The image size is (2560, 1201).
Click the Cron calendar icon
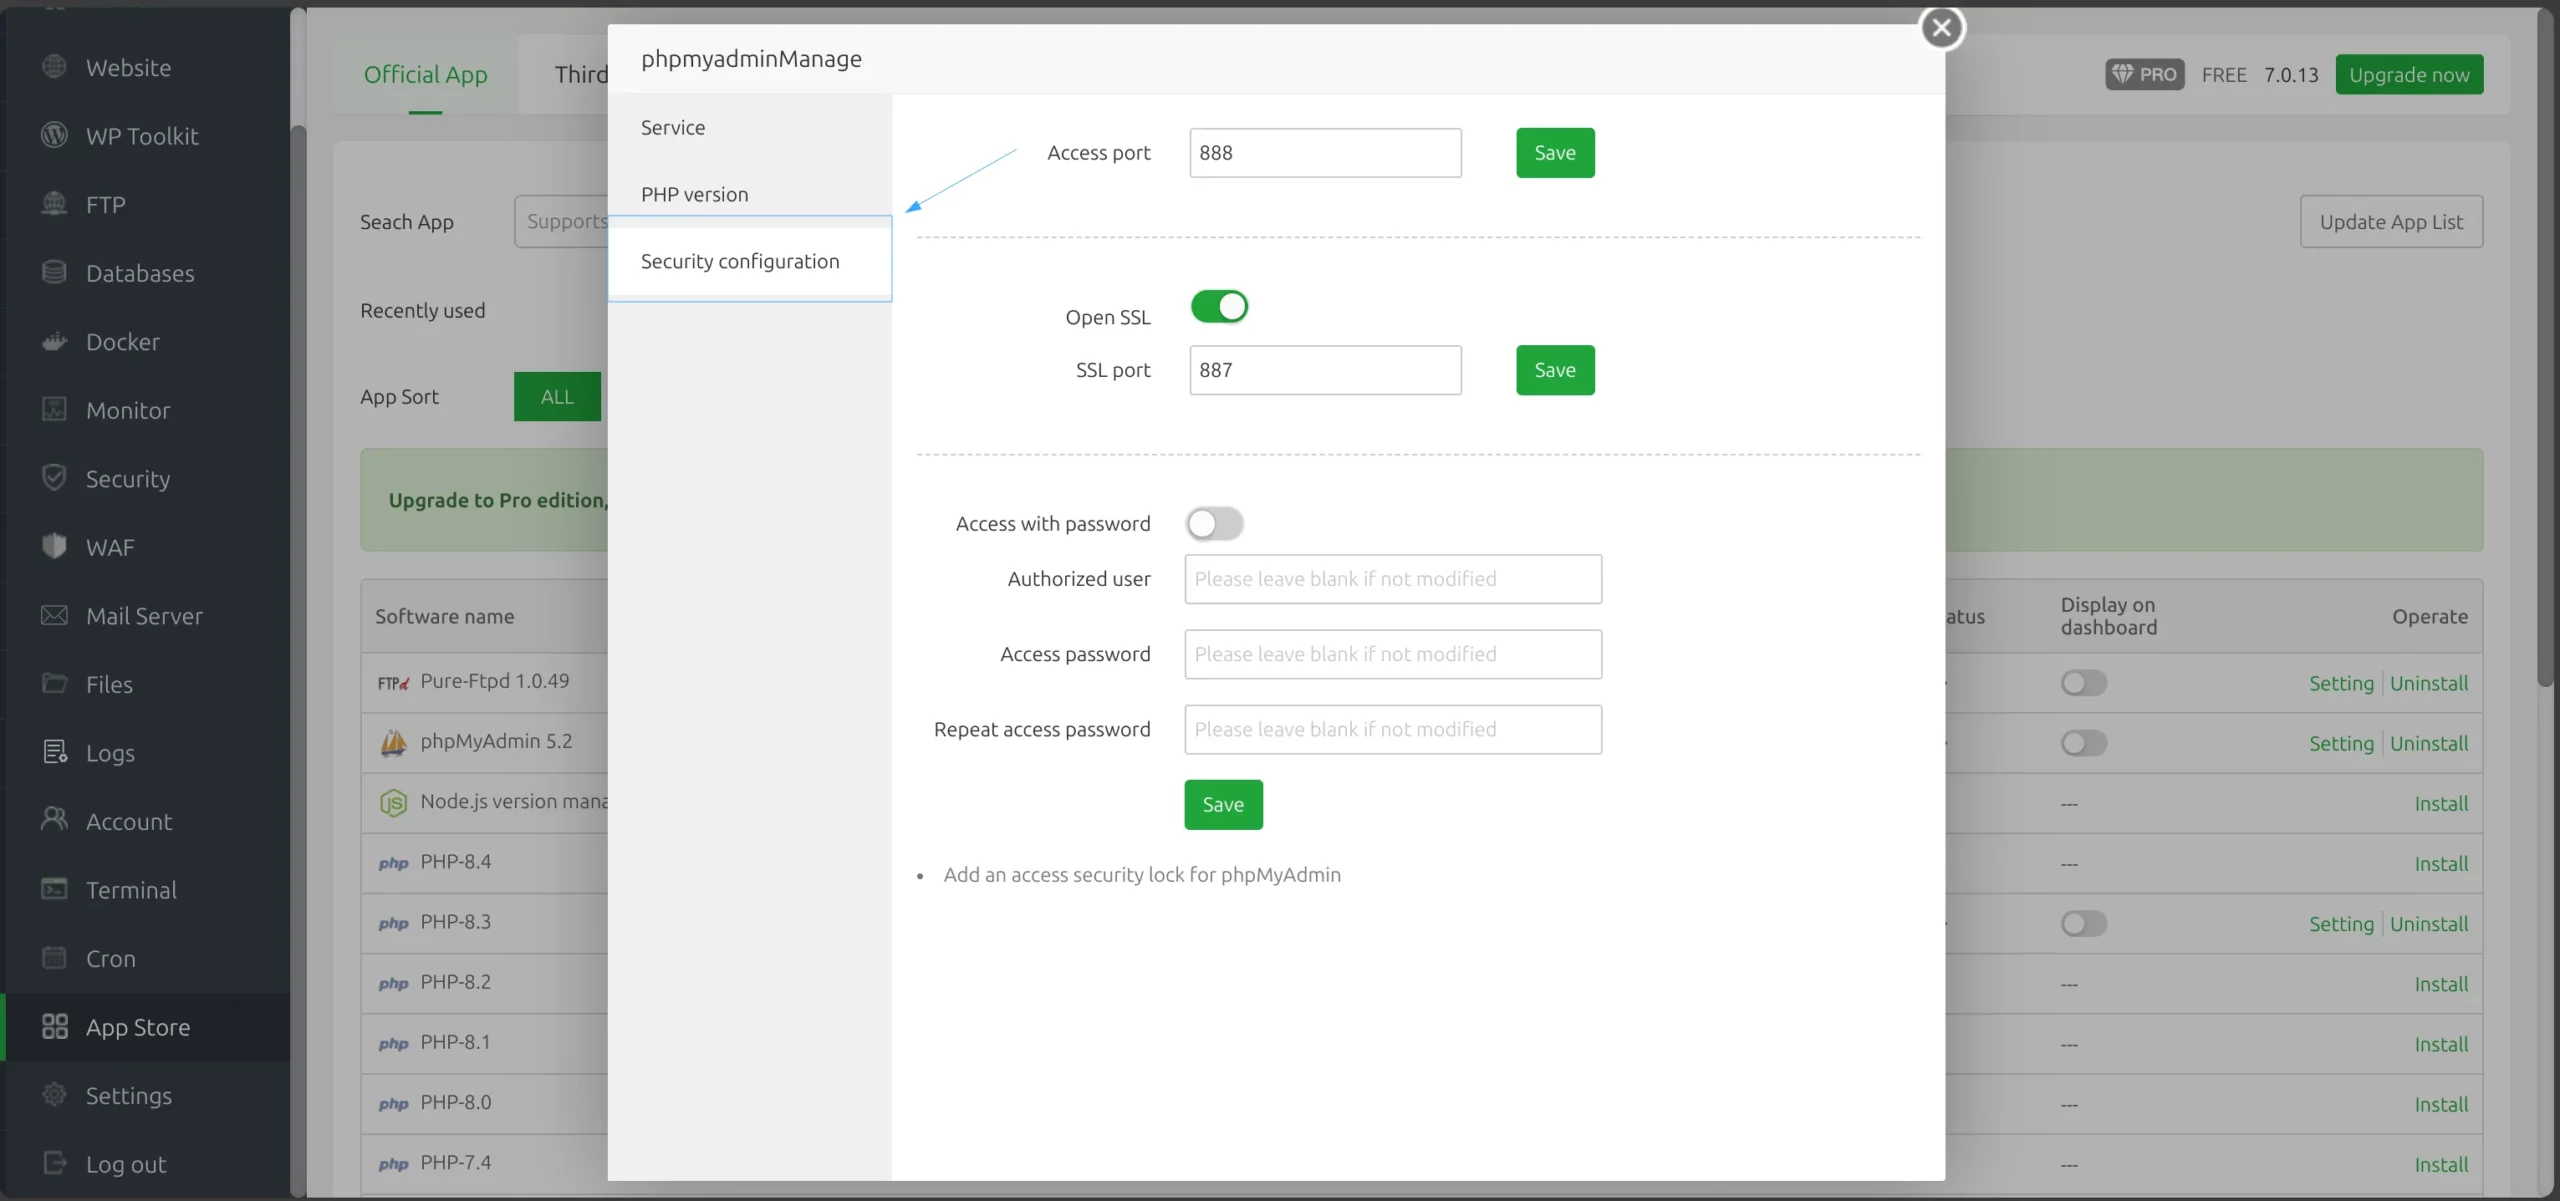pos(55,957)
